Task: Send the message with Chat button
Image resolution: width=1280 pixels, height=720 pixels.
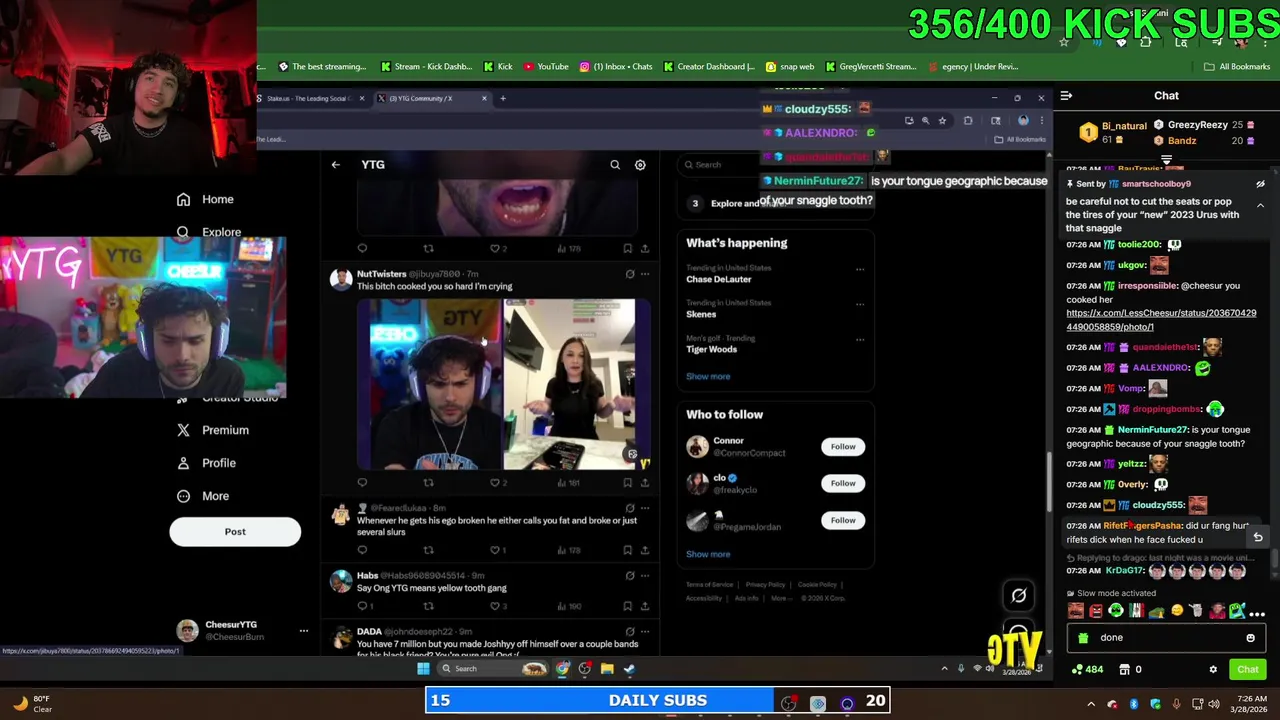Action: point(1248,670)
